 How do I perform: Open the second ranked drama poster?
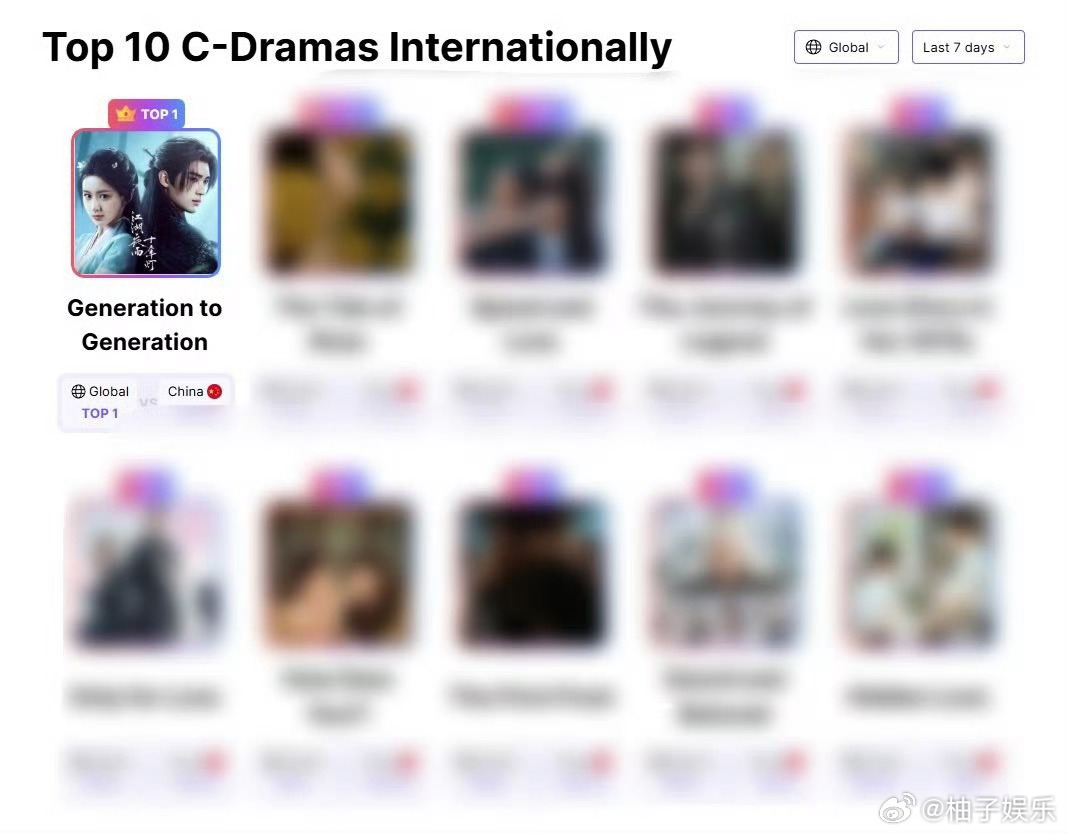[338, 201]
